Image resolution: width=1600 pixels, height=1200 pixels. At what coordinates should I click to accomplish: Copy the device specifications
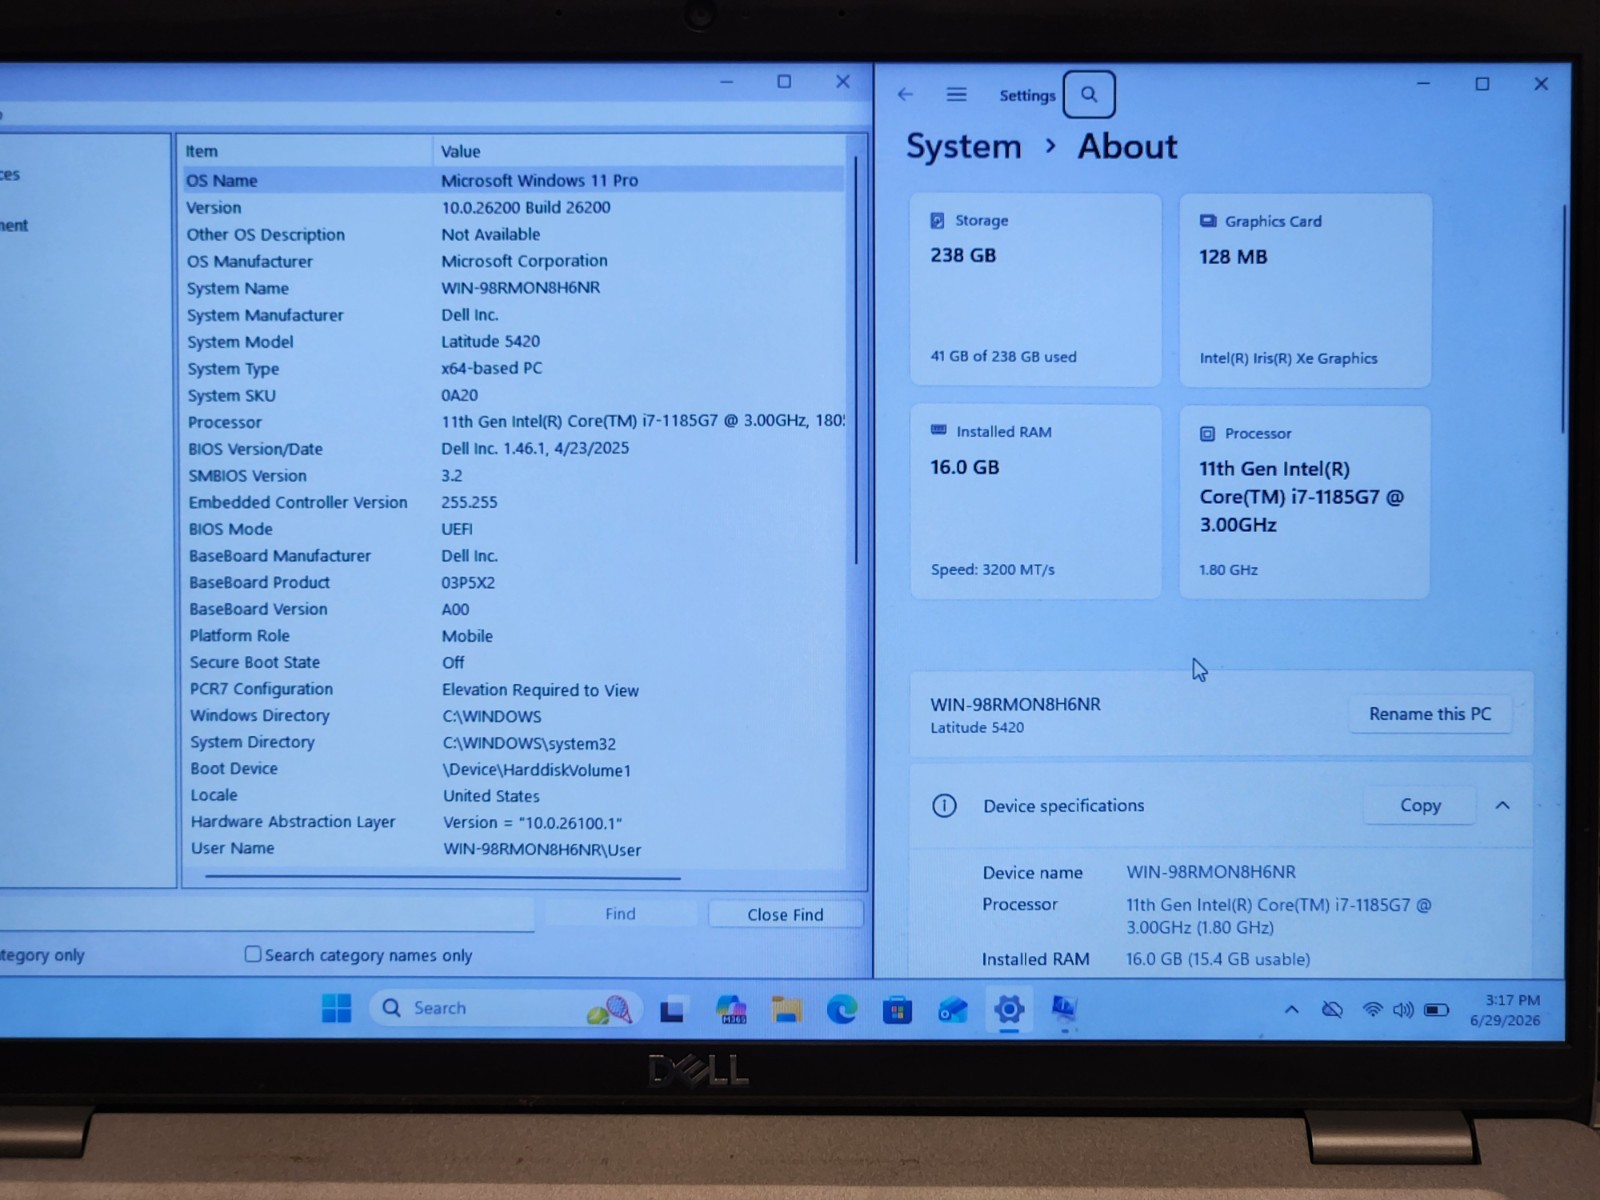point(1419,805)
